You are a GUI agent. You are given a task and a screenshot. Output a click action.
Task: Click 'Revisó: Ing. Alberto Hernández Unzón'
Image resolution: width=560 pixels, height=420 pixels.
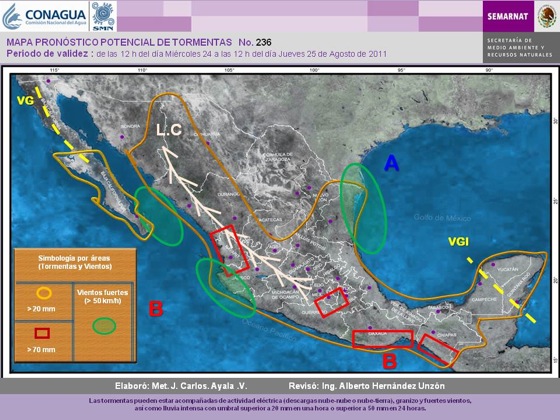pos(367,386)
